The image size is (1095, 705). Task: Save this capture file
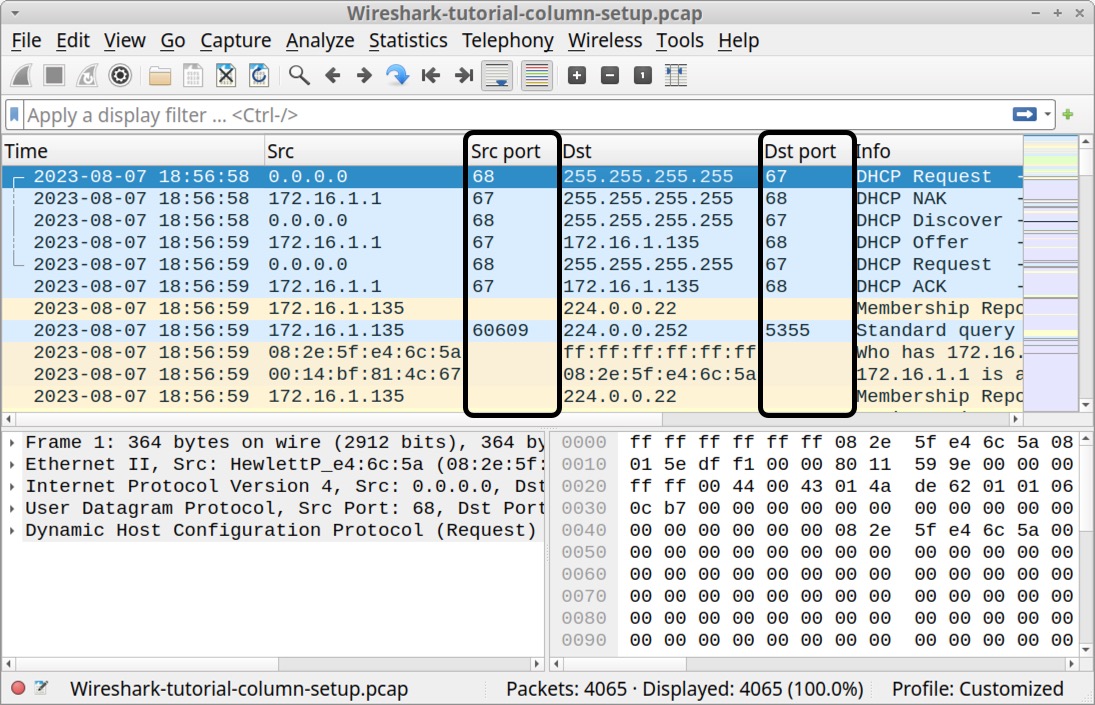193,75
